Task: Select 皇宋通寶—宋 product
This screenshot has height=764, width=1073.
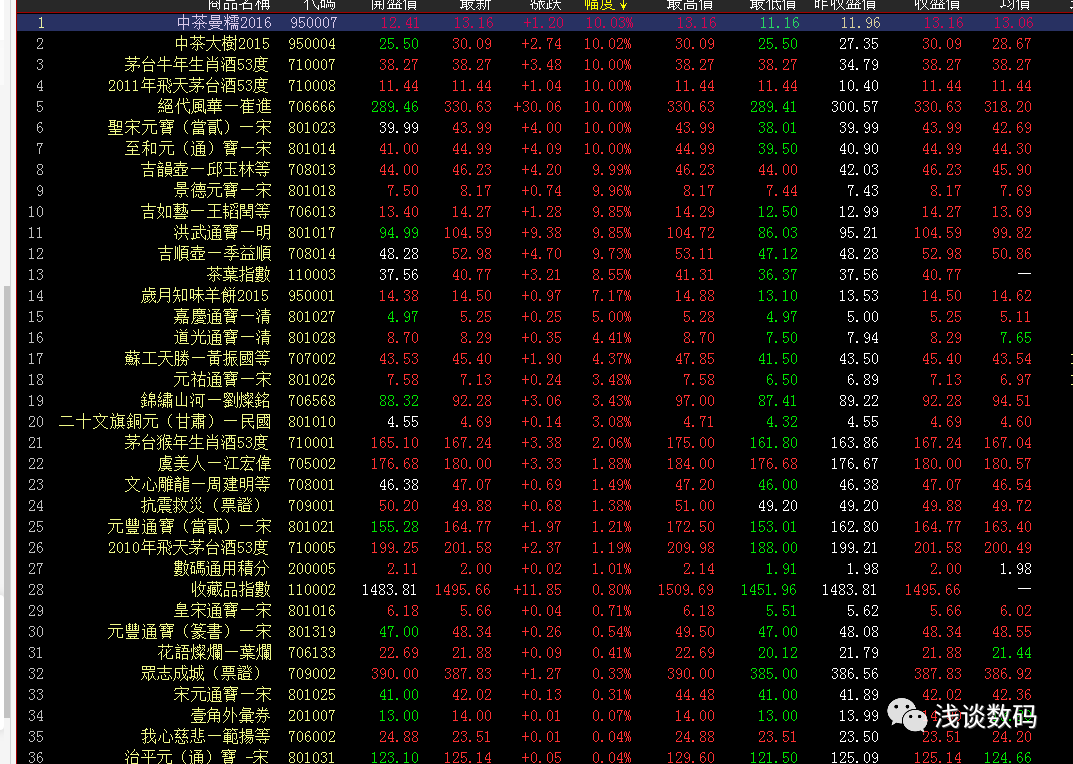Action: tap(222, 611)
